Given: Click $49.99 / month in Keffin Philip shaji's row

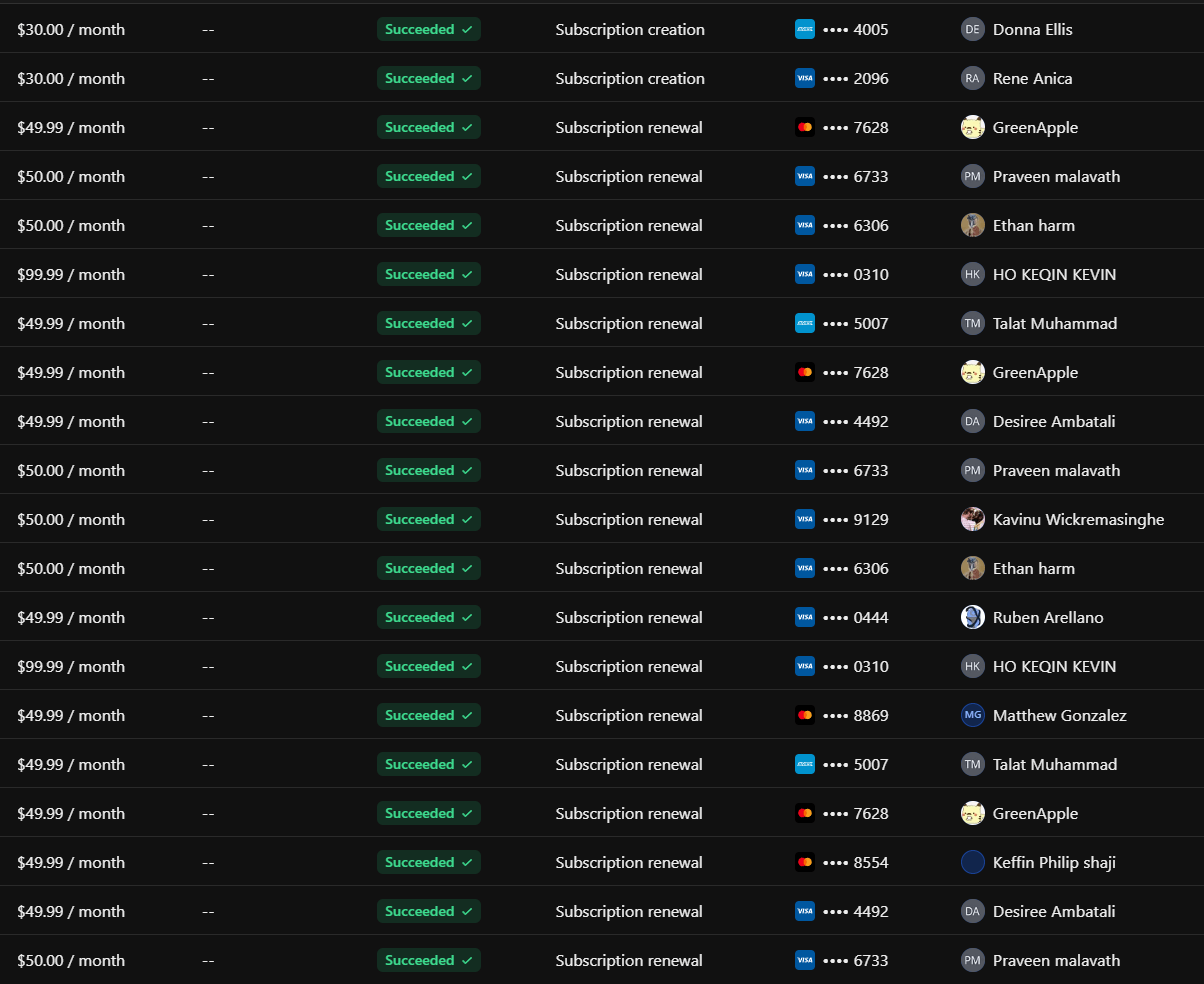Looking at the screenshot, I should [71, 863].
